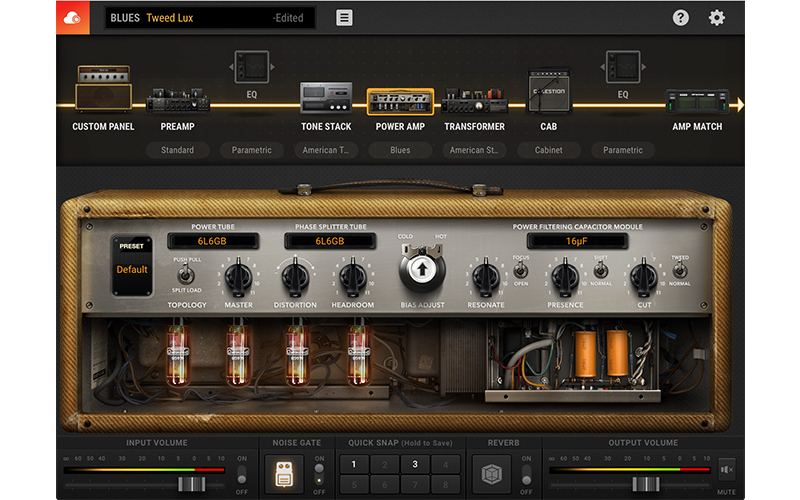Open the settings gear icon
Screen dimensions: 800x500
716,18
